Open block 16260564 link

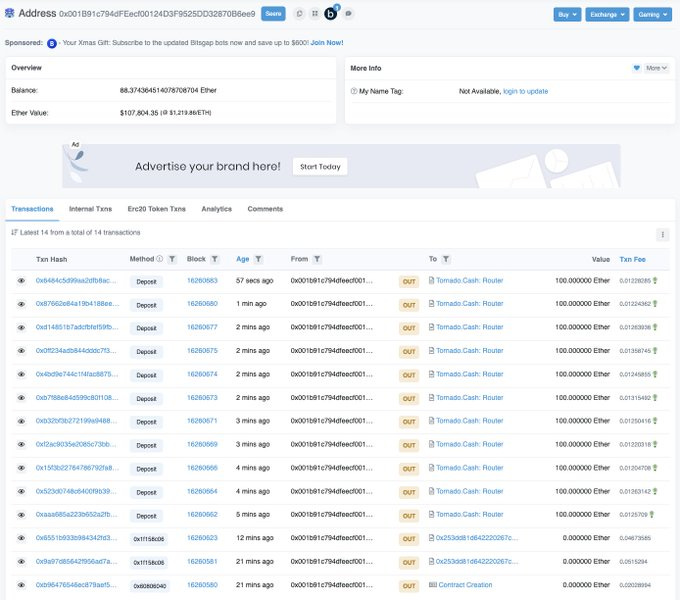[x=202, y=491]
